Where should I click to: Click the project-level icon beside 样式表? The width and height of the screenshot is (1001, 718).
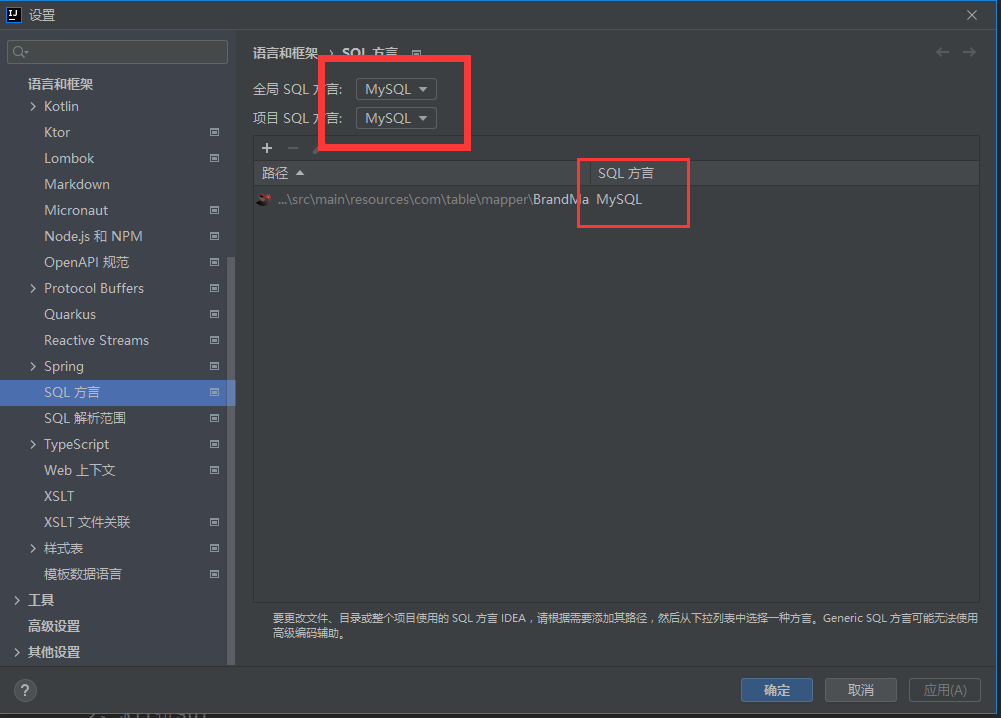point(214,548)
